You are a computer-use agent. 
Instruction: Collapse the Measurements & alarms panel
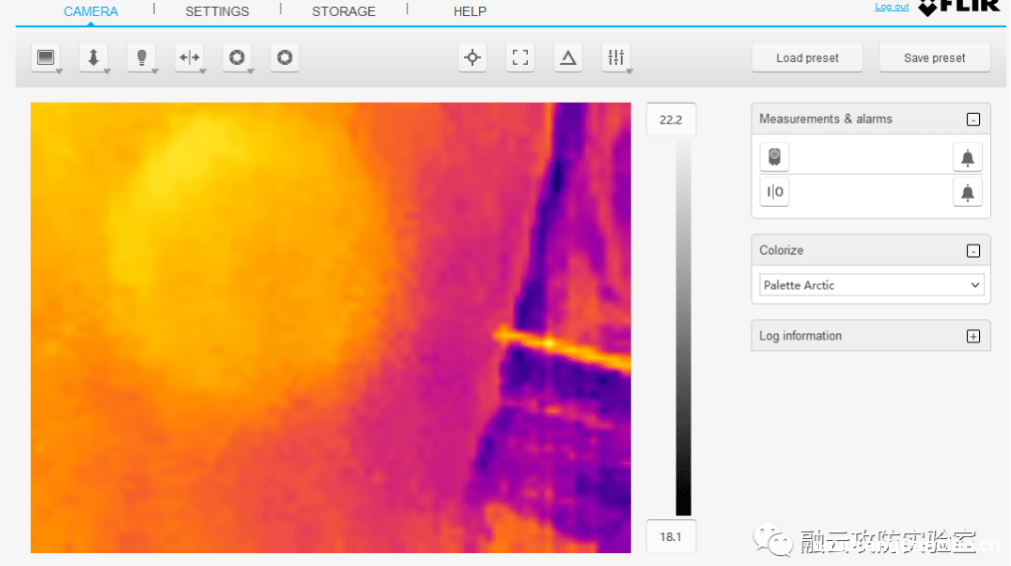pos(974,120)
